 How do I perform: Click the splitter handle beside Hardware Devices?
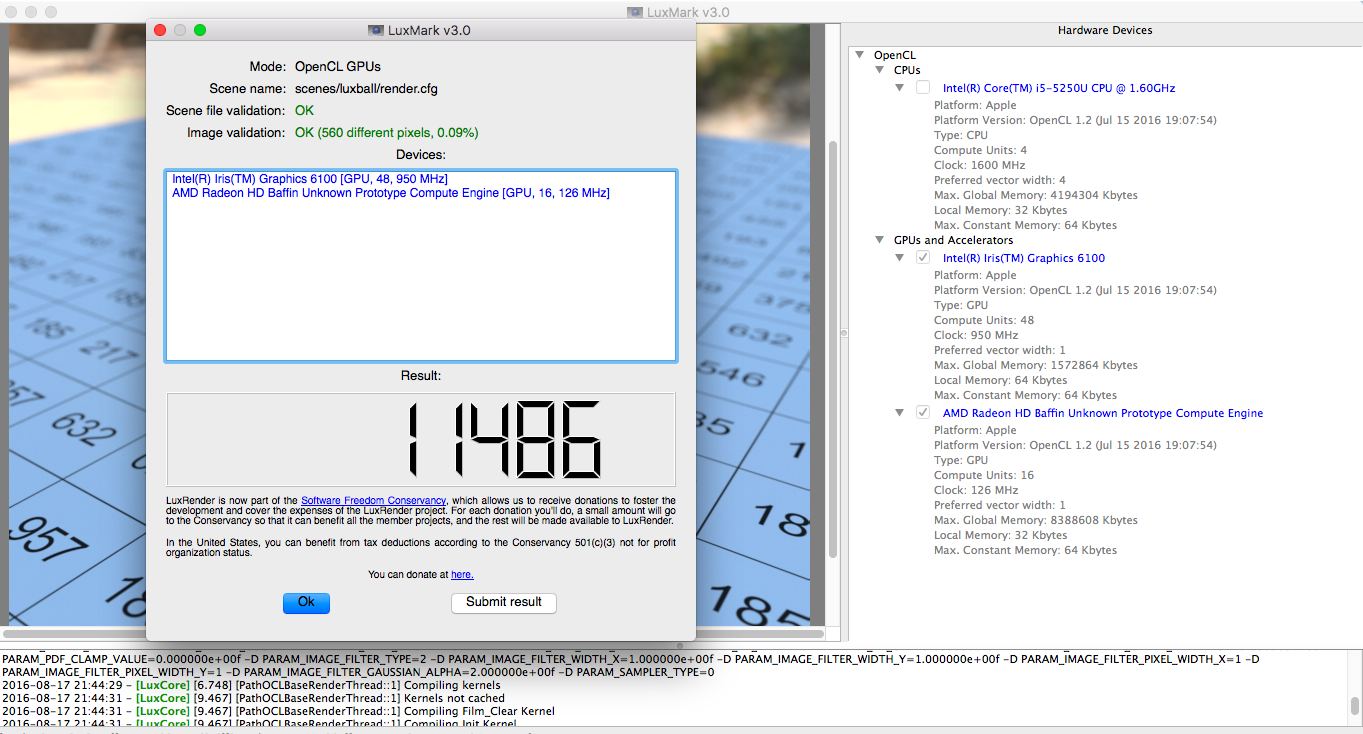pos(843,333)
